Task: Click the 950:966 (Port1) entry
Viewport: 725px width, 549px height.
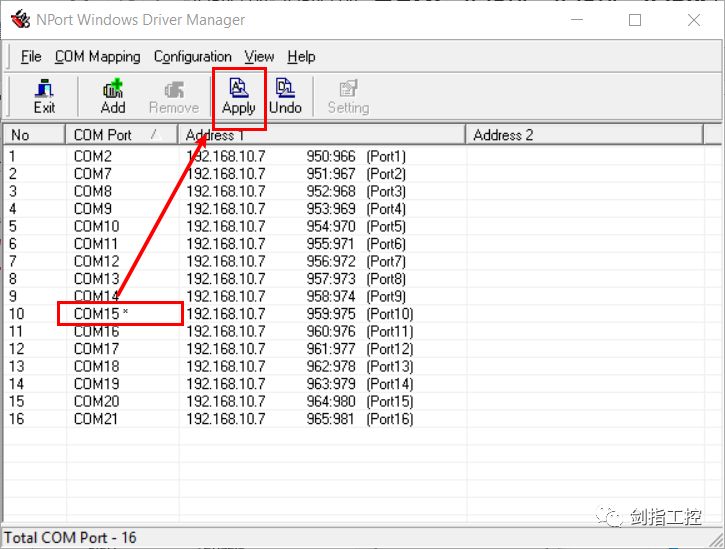Action: click(356, 156)
